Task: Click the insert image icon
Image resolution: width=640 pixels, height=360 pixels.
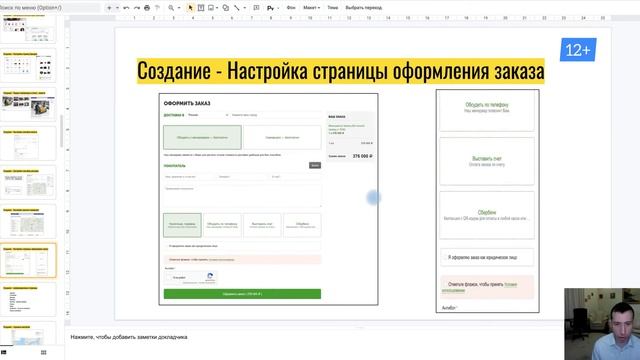Action: [x=211, y=8]
